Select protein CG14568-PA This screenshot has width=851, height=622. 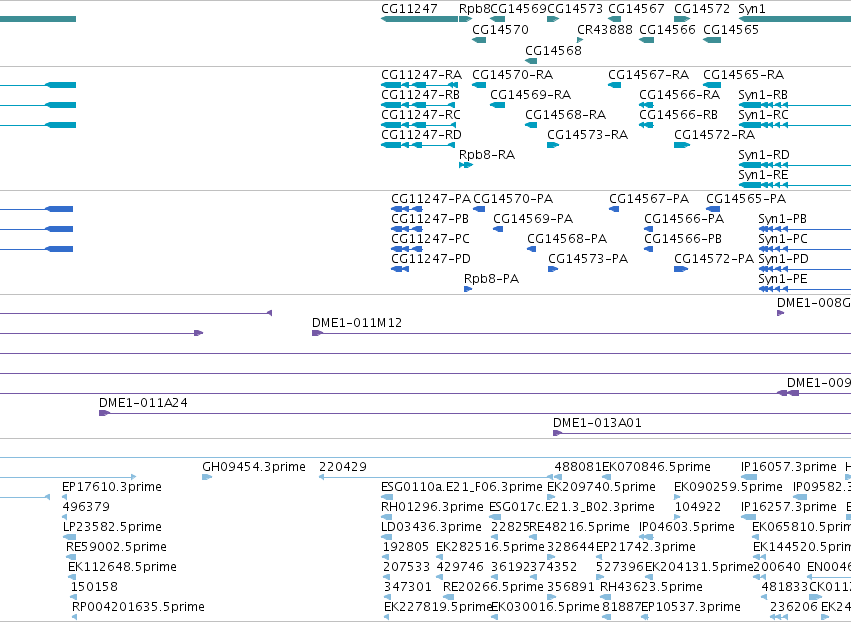click(567, 239)
